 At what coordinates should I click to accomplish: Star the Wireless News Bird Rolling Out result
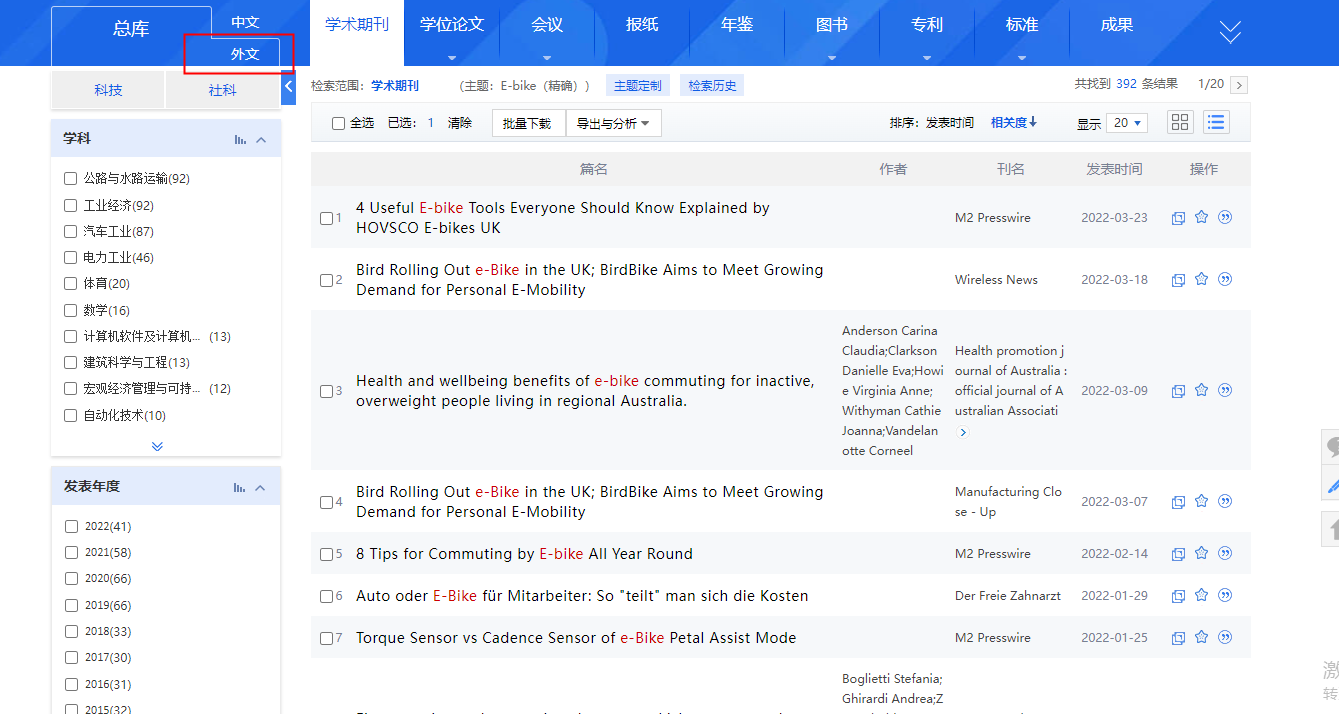(1202, 279)
